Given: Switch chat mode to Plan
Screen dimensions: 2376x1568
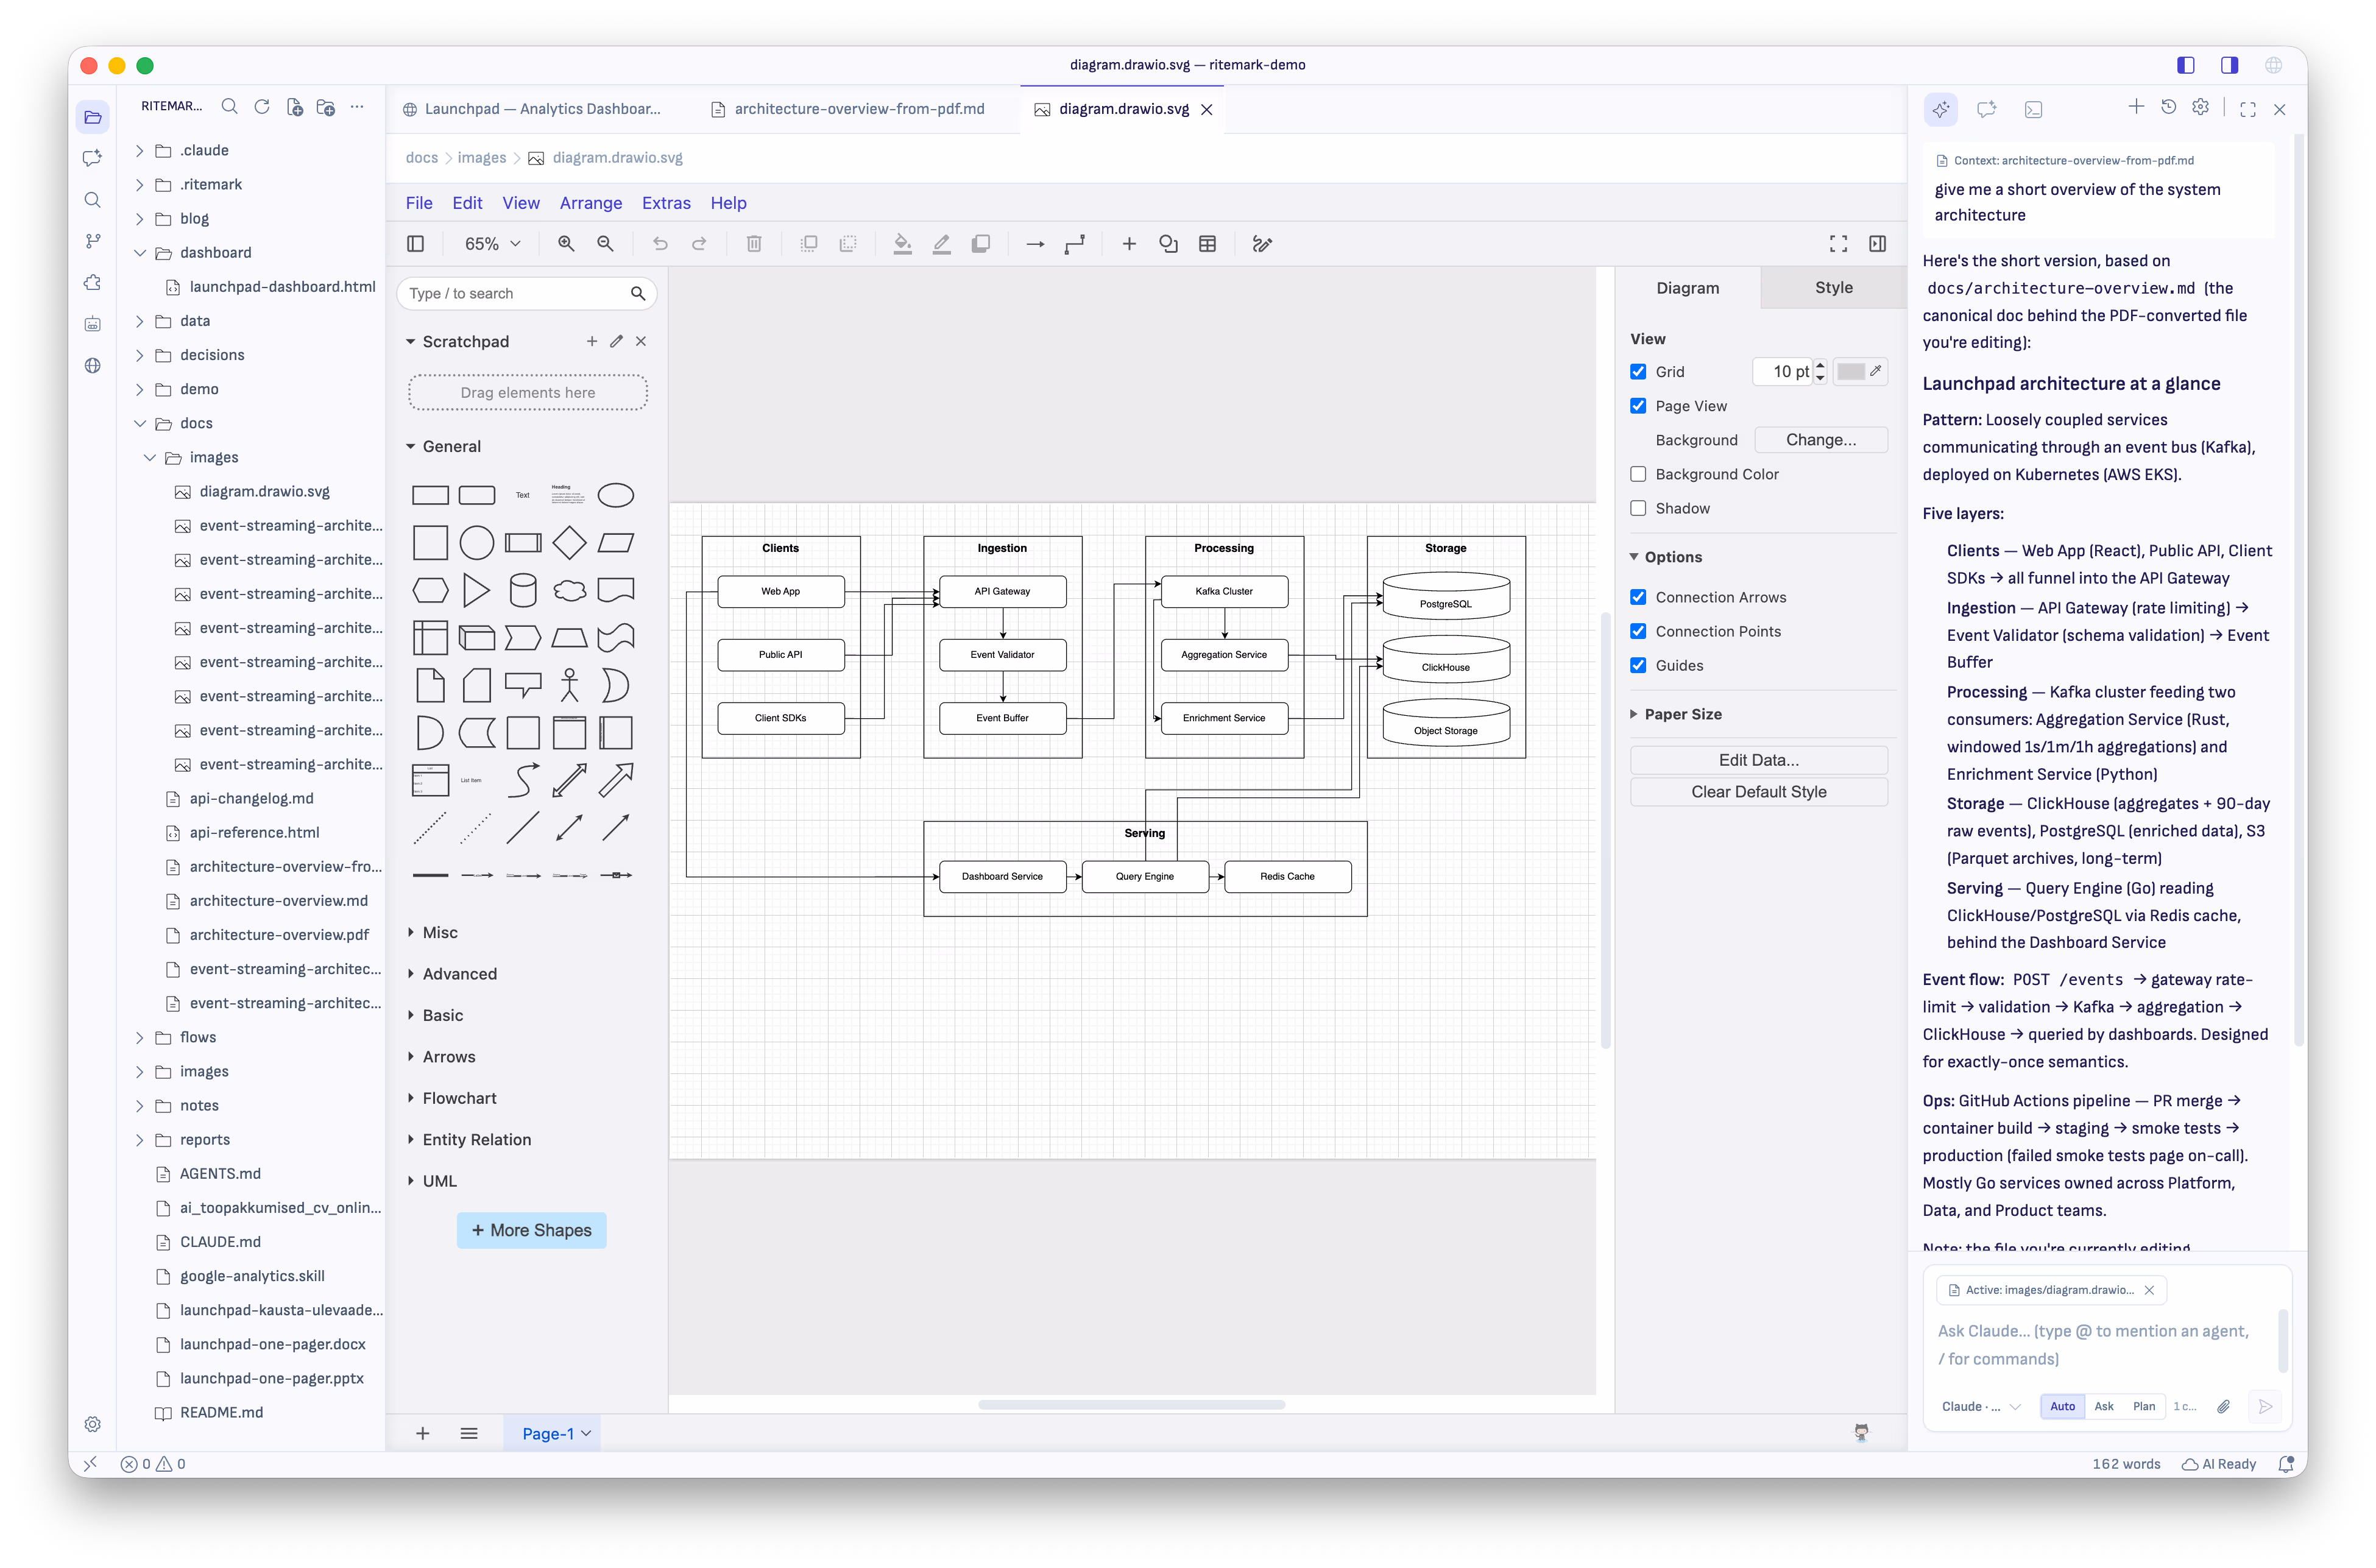Looking at the screenshot, I should (2144, 1406).
